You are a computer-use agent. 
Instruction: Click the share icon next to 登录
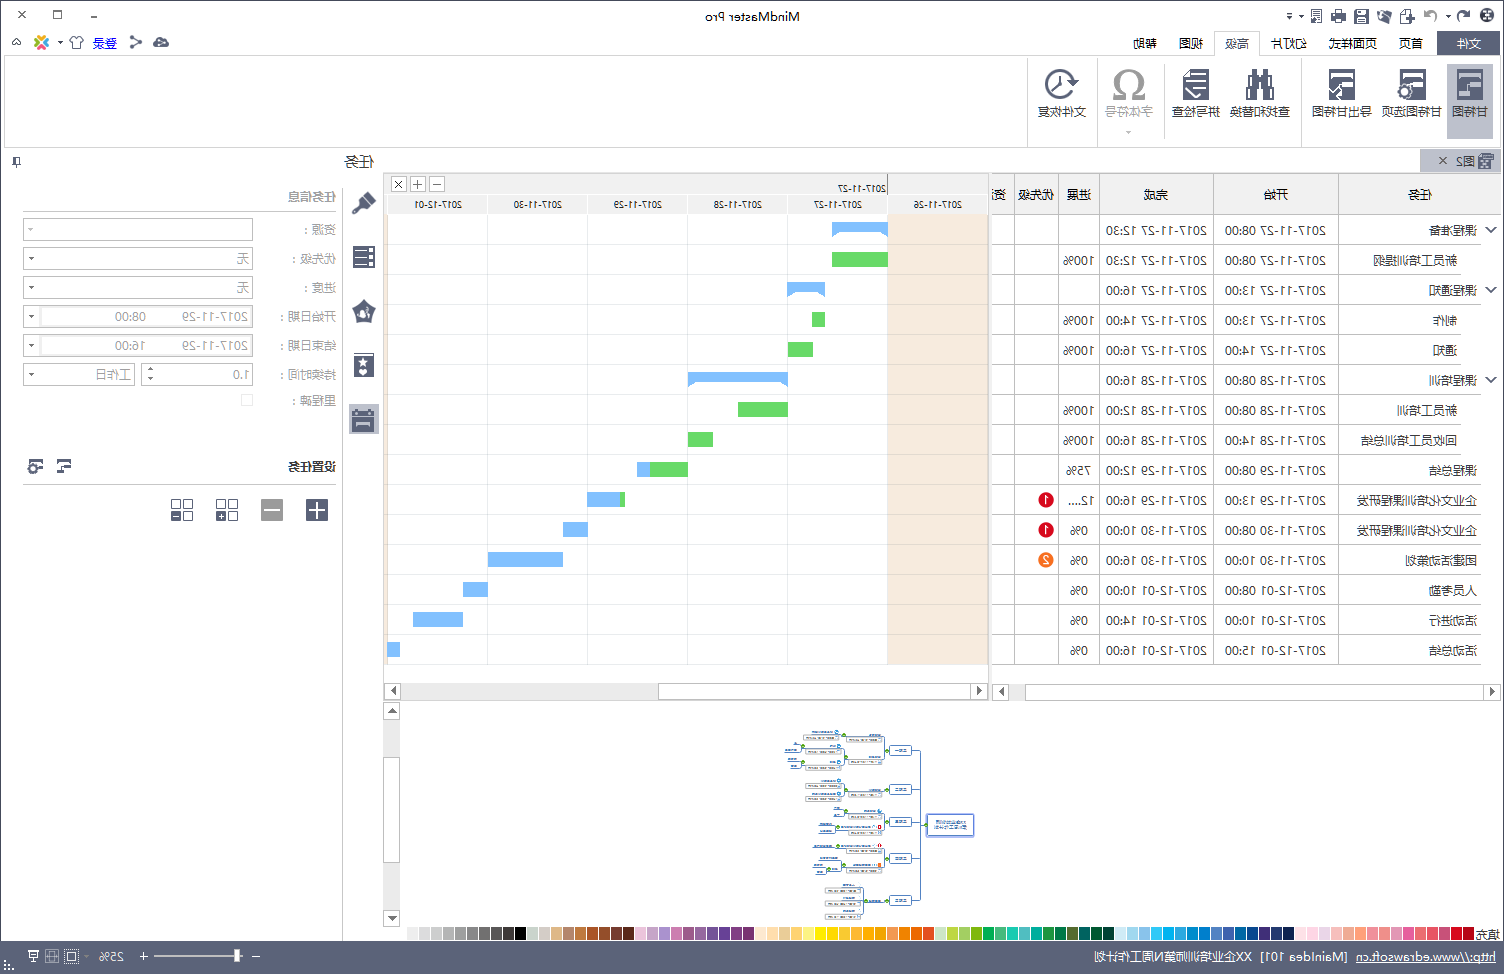pyautogui.click(x=136, y=42)
